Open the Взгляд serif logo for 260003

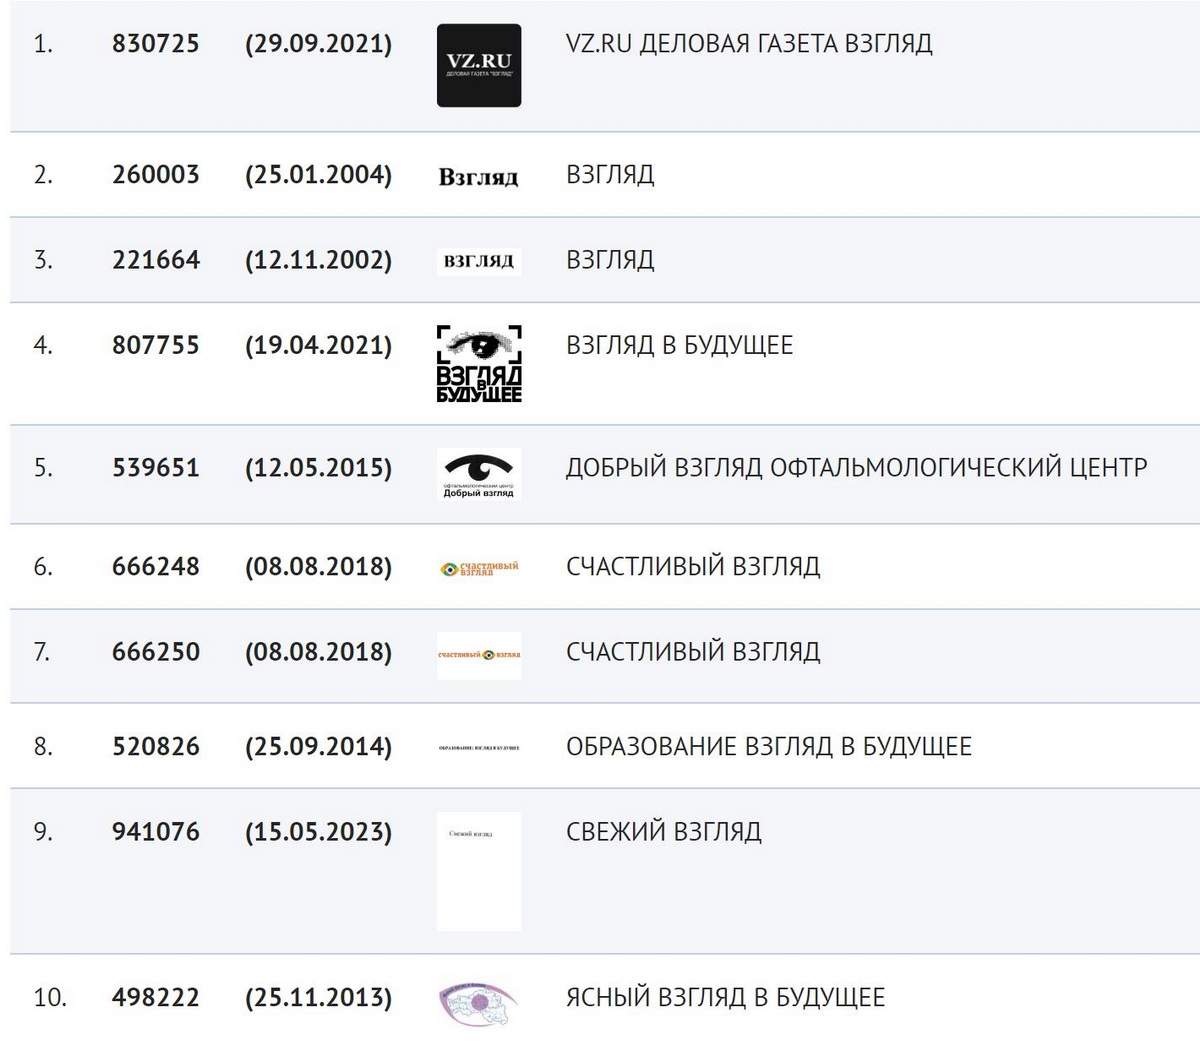click(x=479, y=177)
